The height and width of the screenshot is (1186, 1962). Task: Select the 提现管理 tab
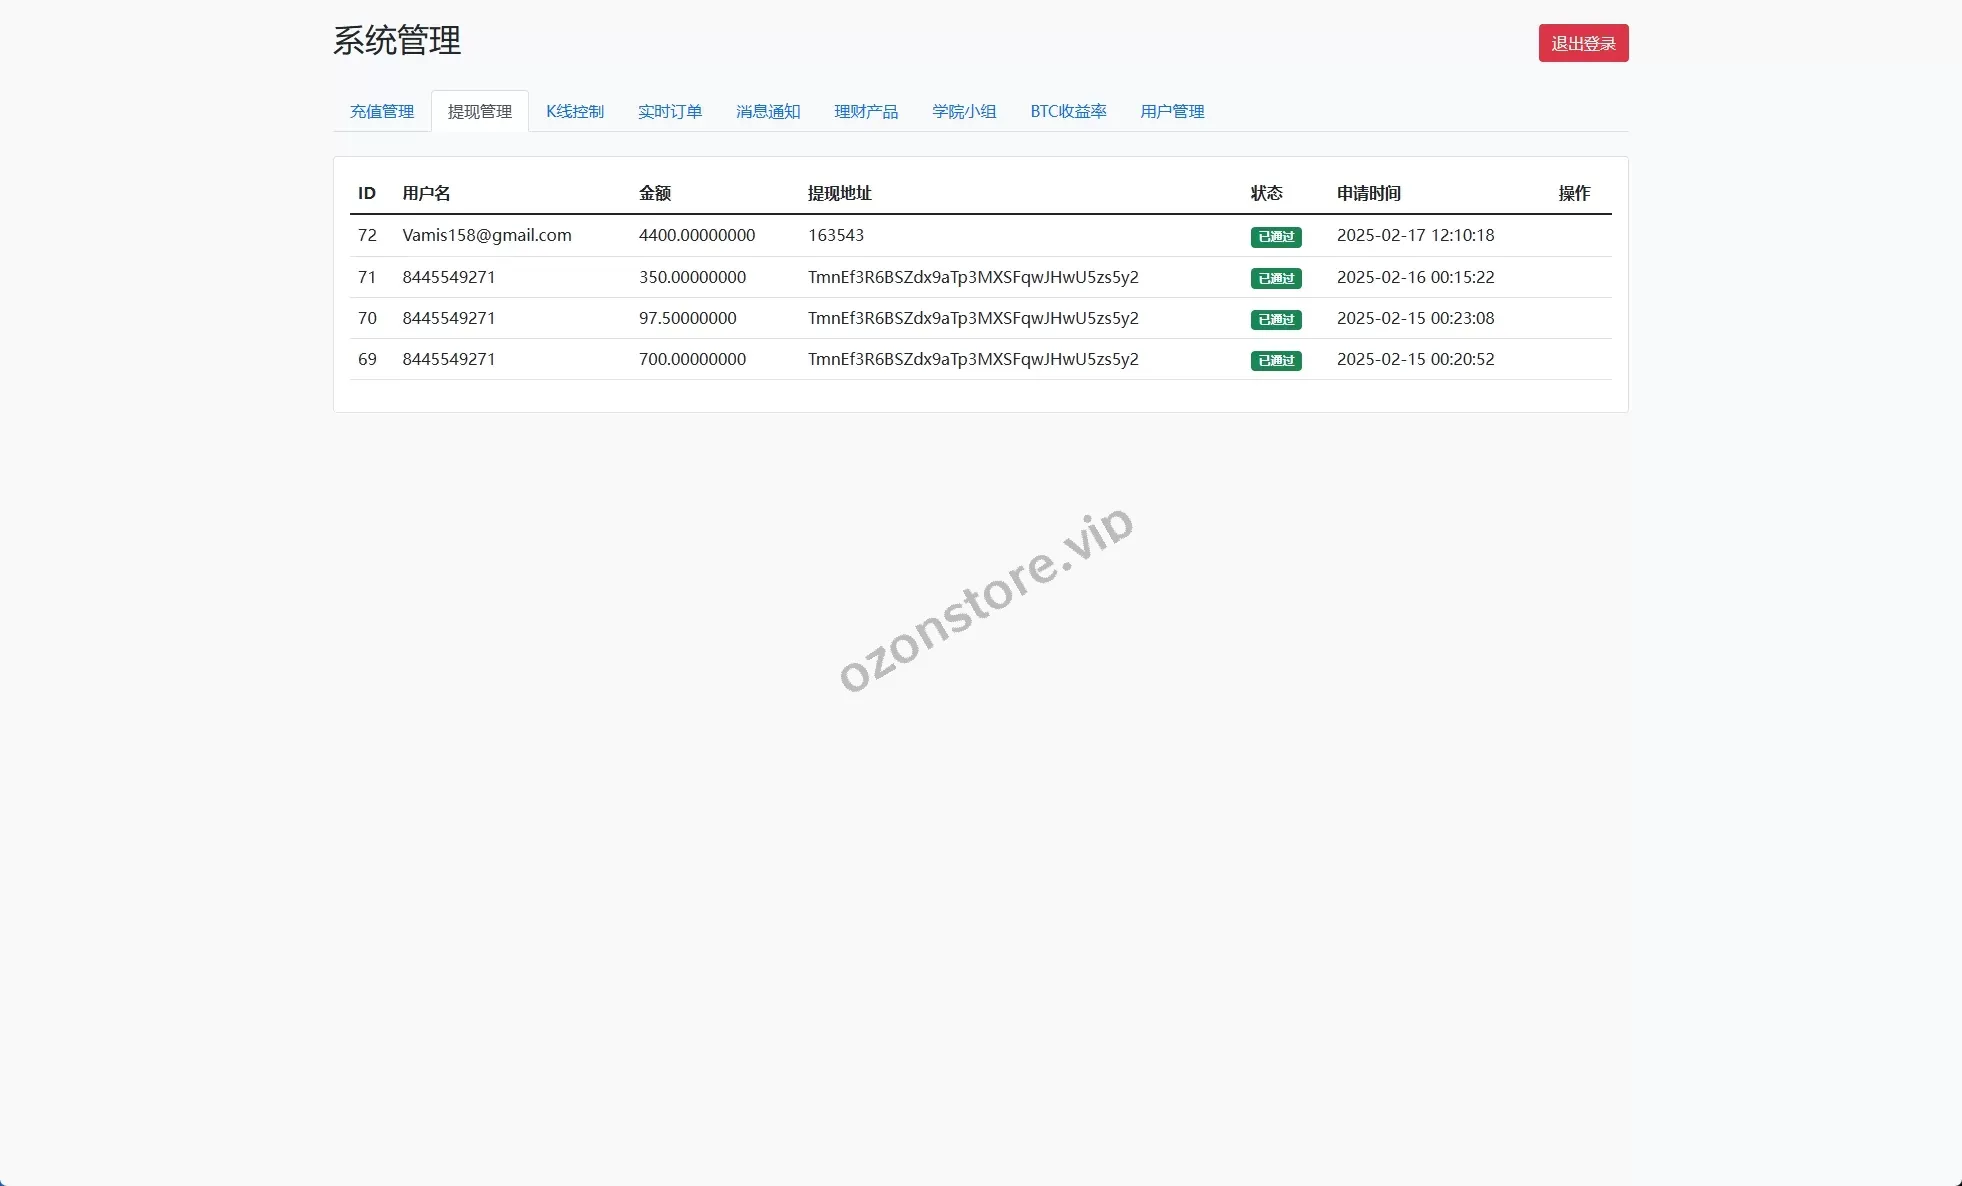479,111
